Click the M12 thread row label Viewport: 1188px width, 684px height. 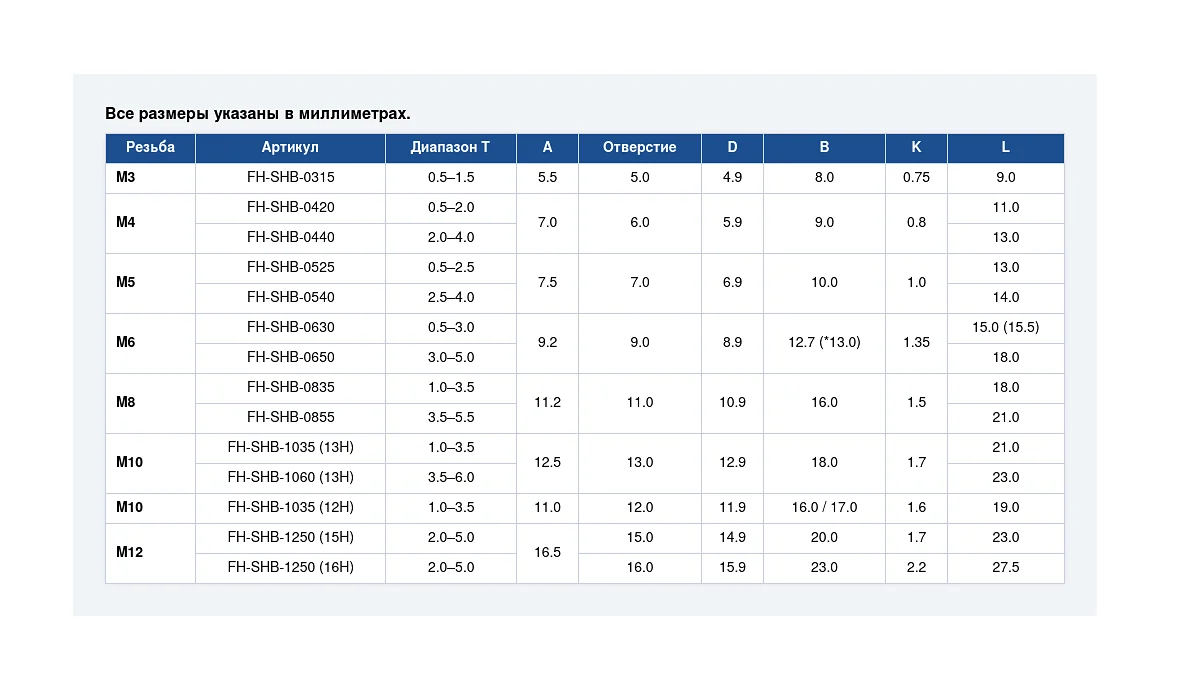[150, 553]
